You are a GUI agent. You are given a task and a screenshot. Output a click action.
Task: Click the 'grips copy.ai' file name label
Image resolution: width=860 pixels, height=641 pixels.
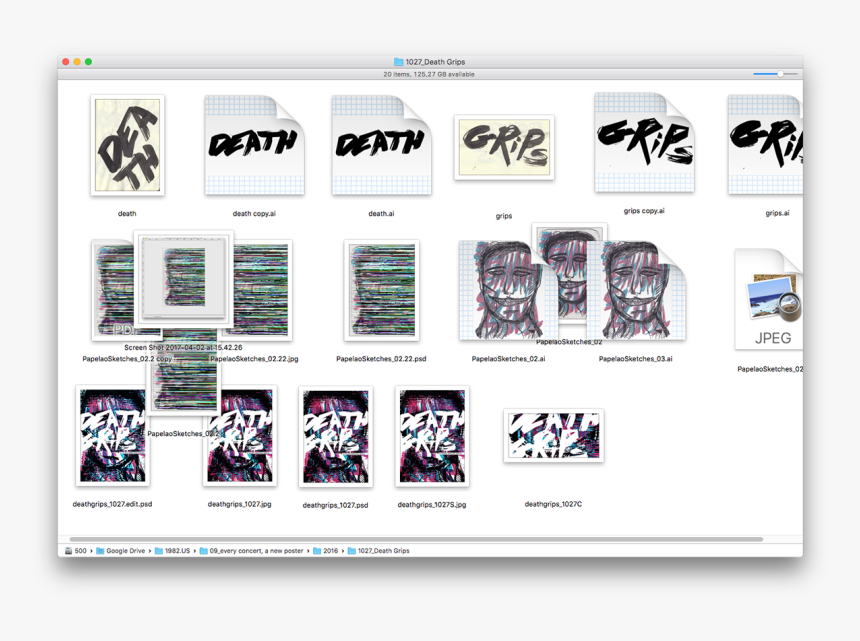644,211
